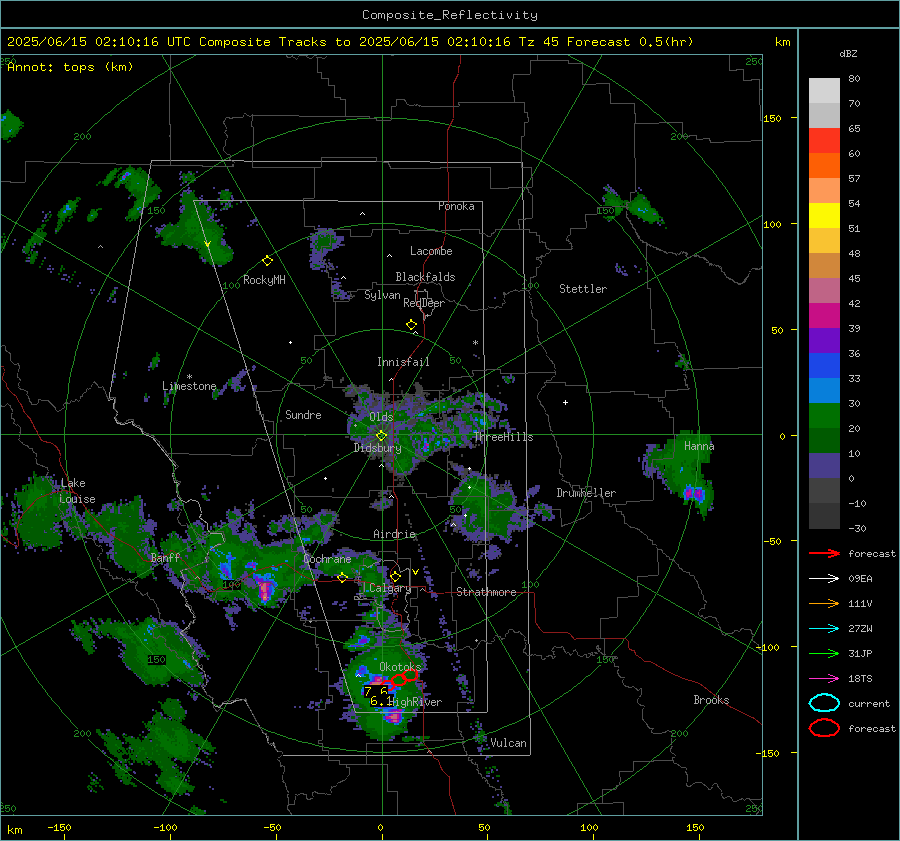Click the Airdrie label
This screenshot has height=841, width=900.
(x=394, y=534)
